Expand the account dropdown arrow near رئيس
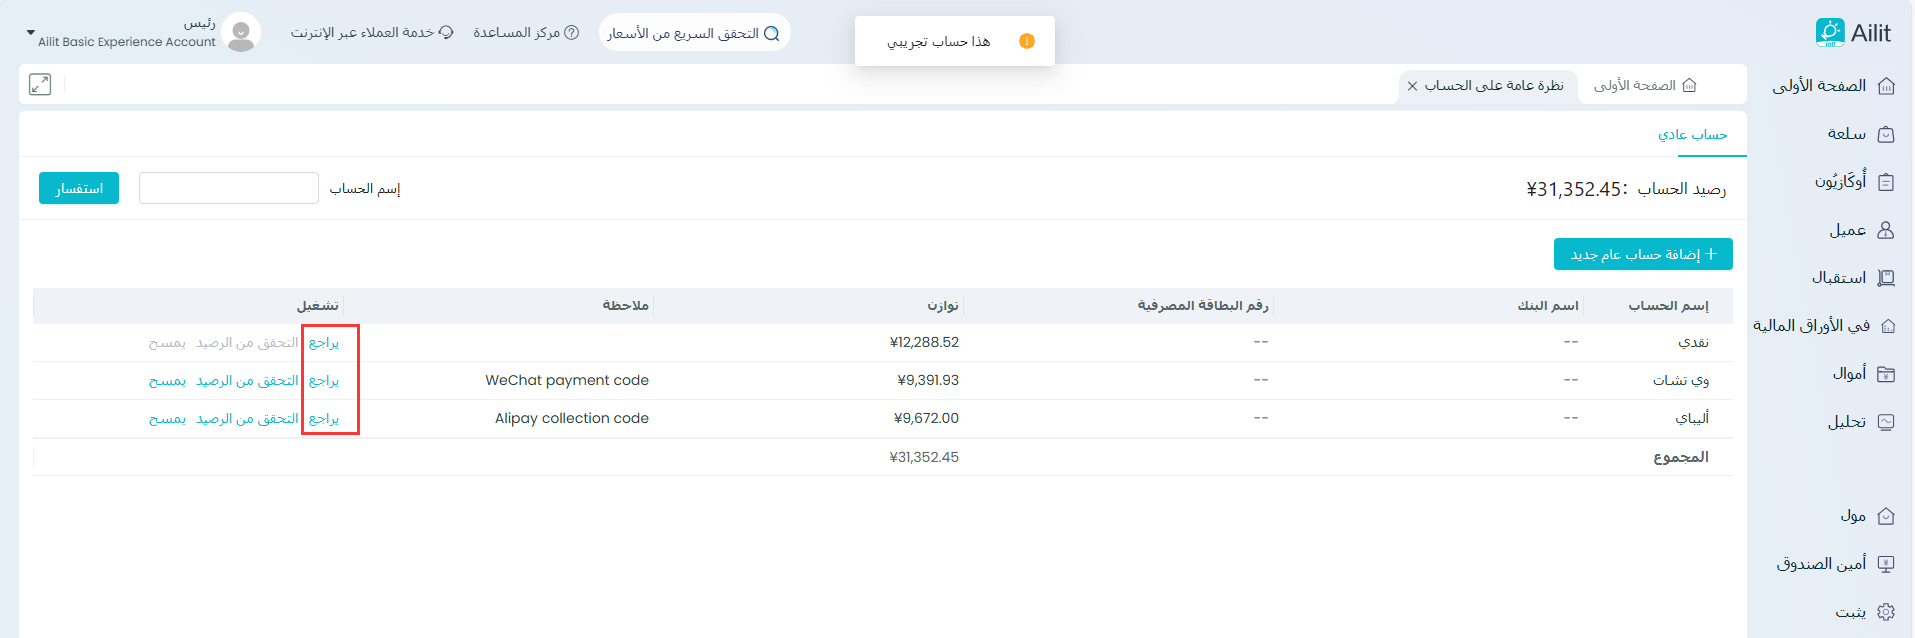Screen dimensions: 1915x638 [x=30, y=33]
